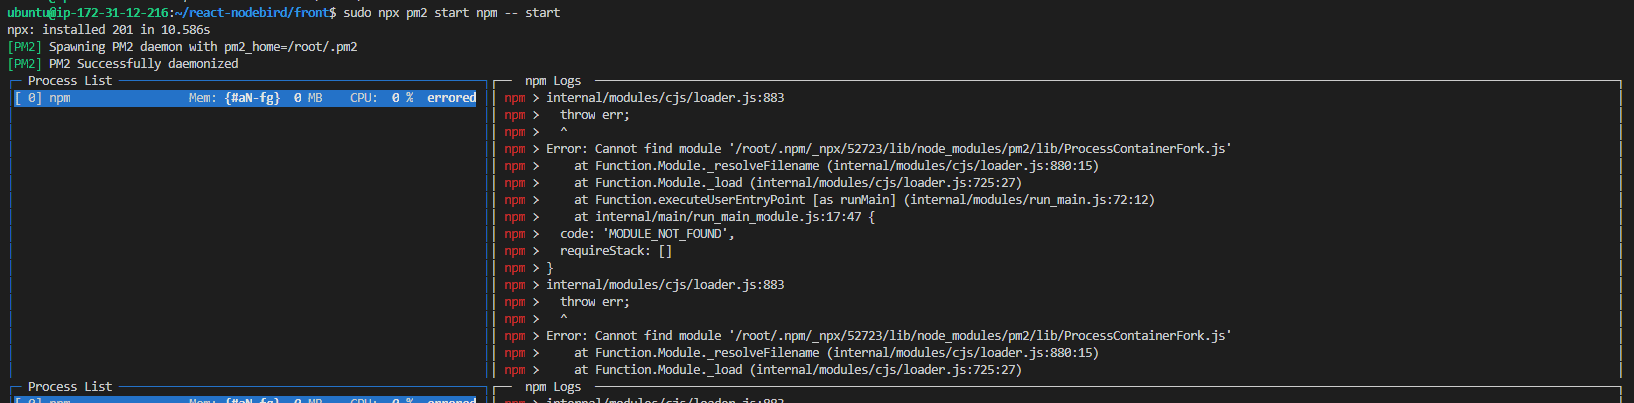Click the second Process List header at bottom
The image size is (1634, 403).
(69, 387)
